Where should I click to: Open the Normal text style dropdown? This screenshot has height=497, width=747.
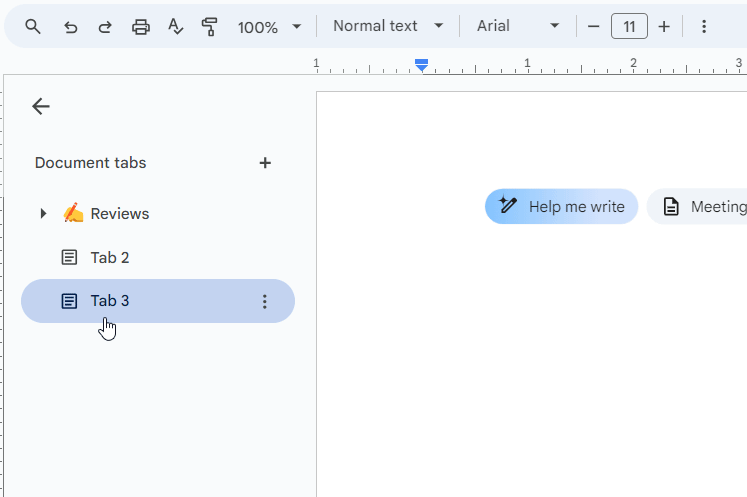[388, 26]
